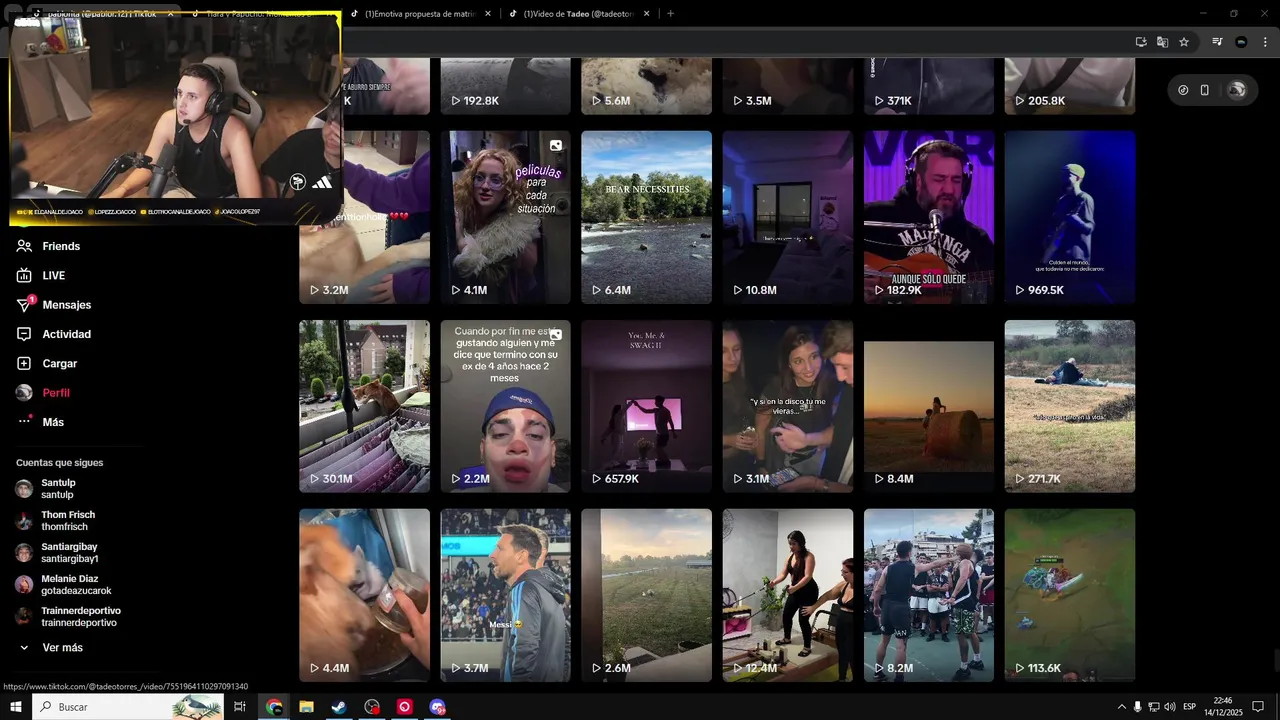Open the profile avatar in top-right pill
The height and width of the screenshot is (720, 1280).
1237,90
